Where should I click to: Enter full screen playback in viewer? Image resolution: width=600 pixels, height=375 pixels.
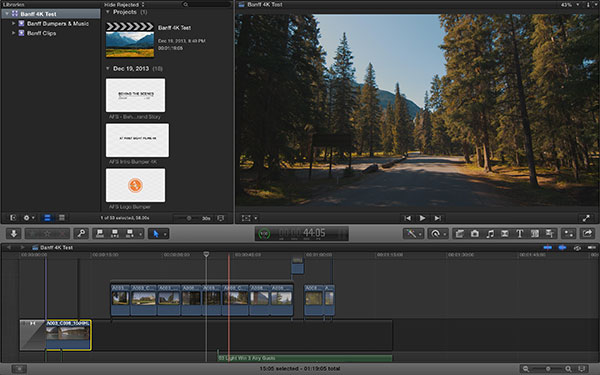[x=586, y=218]
